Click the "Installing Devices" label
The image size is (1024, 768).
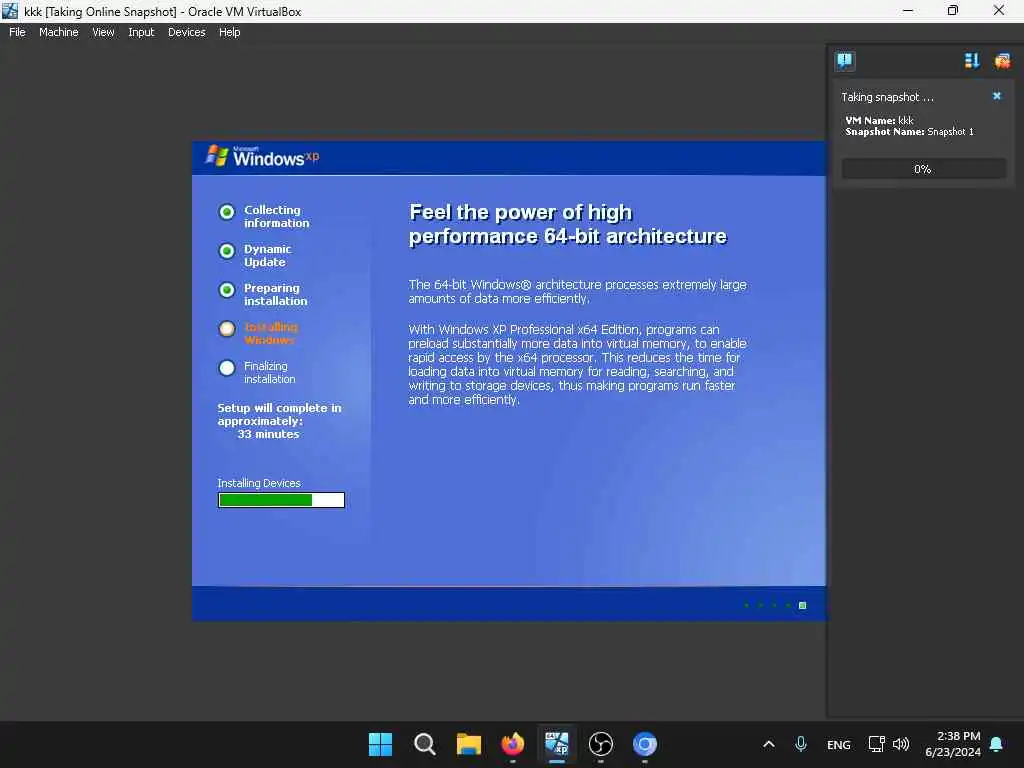point(259,483)
